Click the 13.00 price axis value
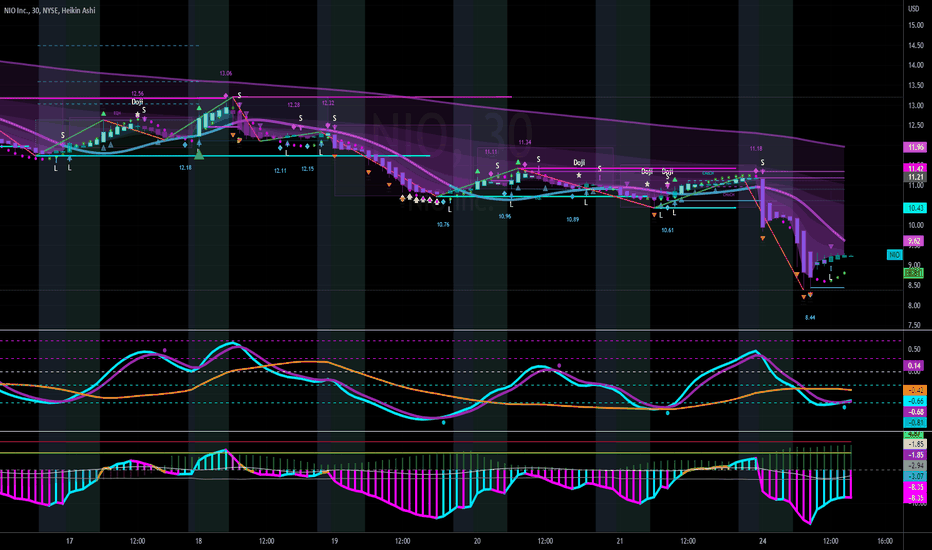Image resolution: width=932 pixels, height=550 pixels. pos(916,105)
